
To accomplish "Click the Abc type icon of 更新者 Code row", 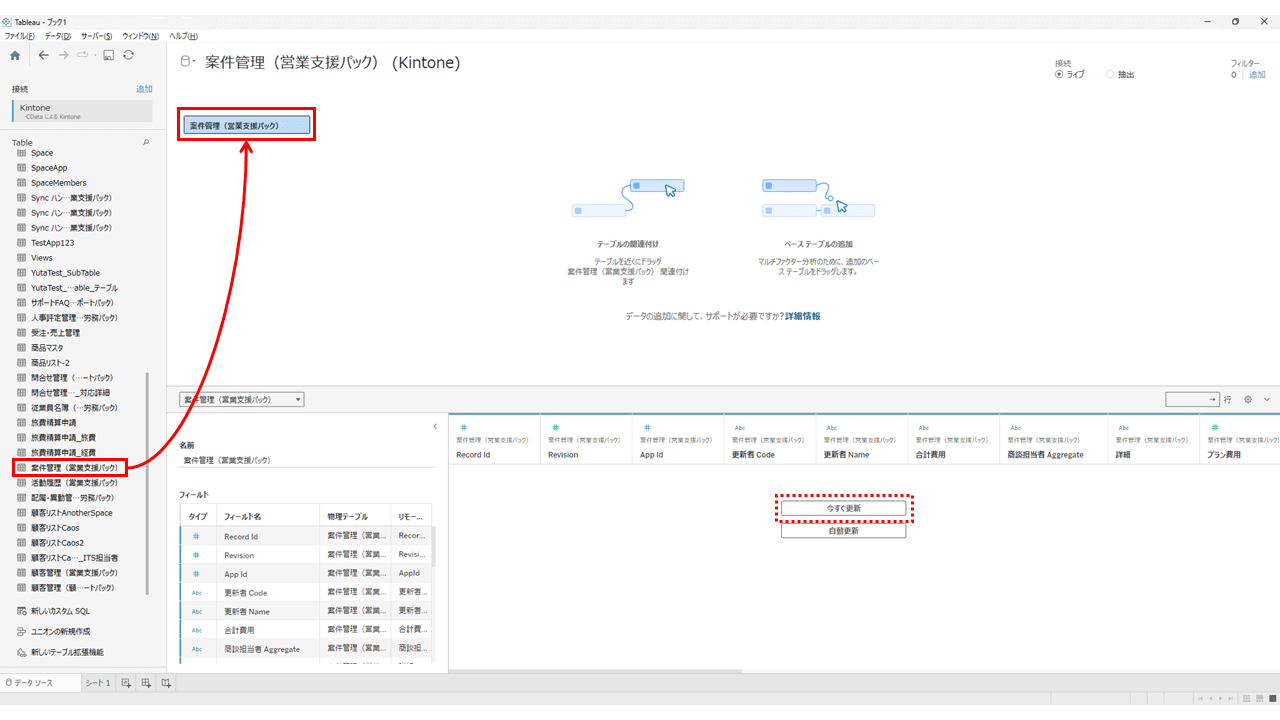I will 197,593.
